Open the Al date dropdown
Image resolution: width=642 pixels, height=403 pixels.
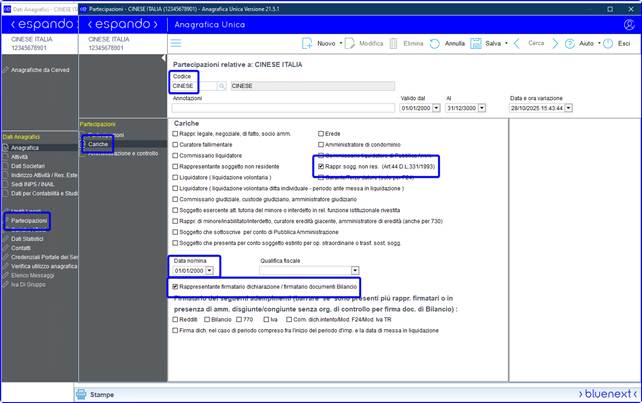point(482,108)
